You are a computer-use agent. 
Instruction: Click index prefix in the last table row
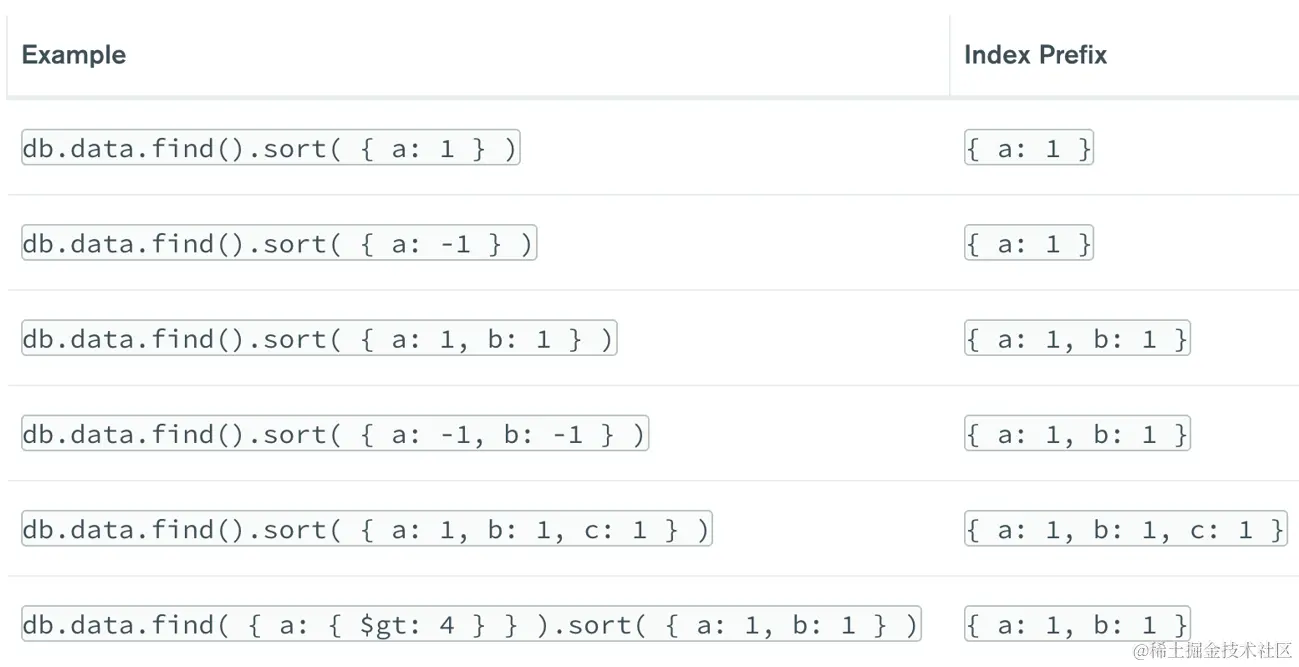pyautogui.click(x=1076, y=625)
